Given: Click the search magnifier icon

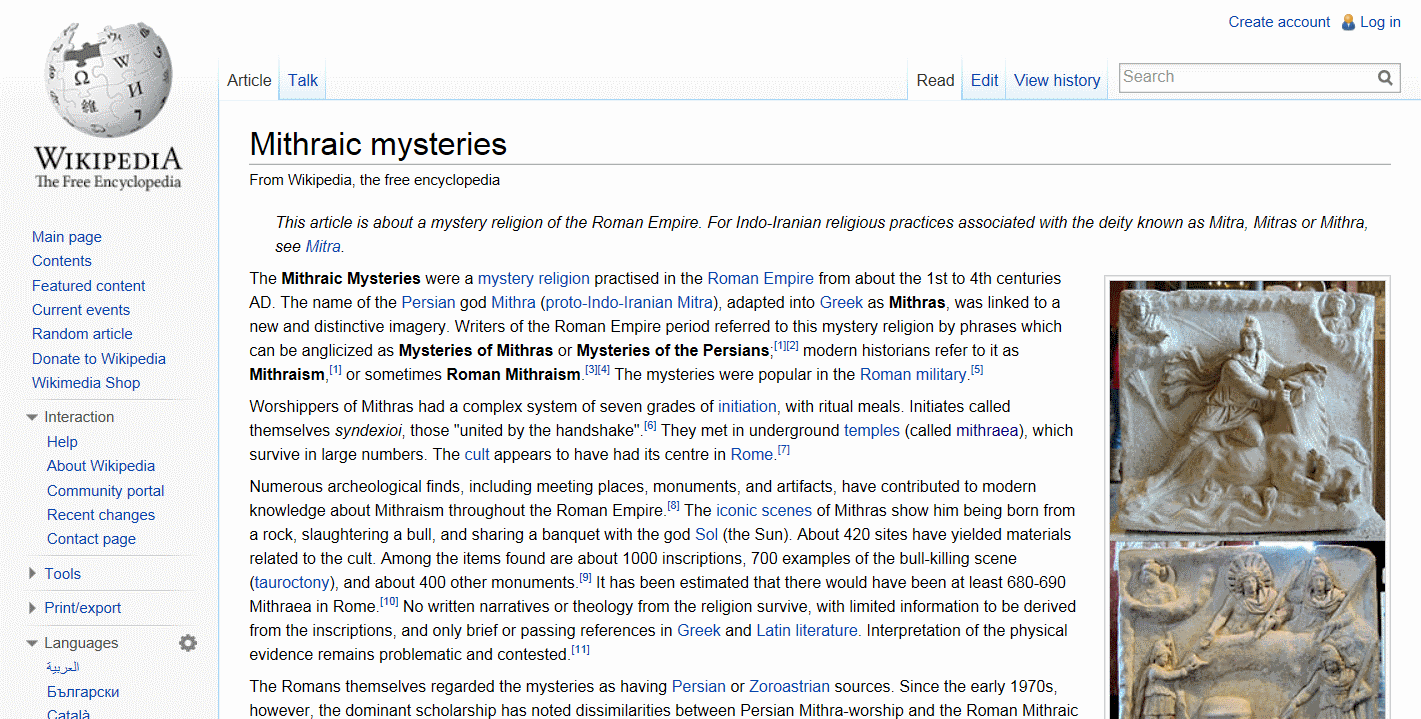Looking at the screenshot, I should tap(1385, 77).
